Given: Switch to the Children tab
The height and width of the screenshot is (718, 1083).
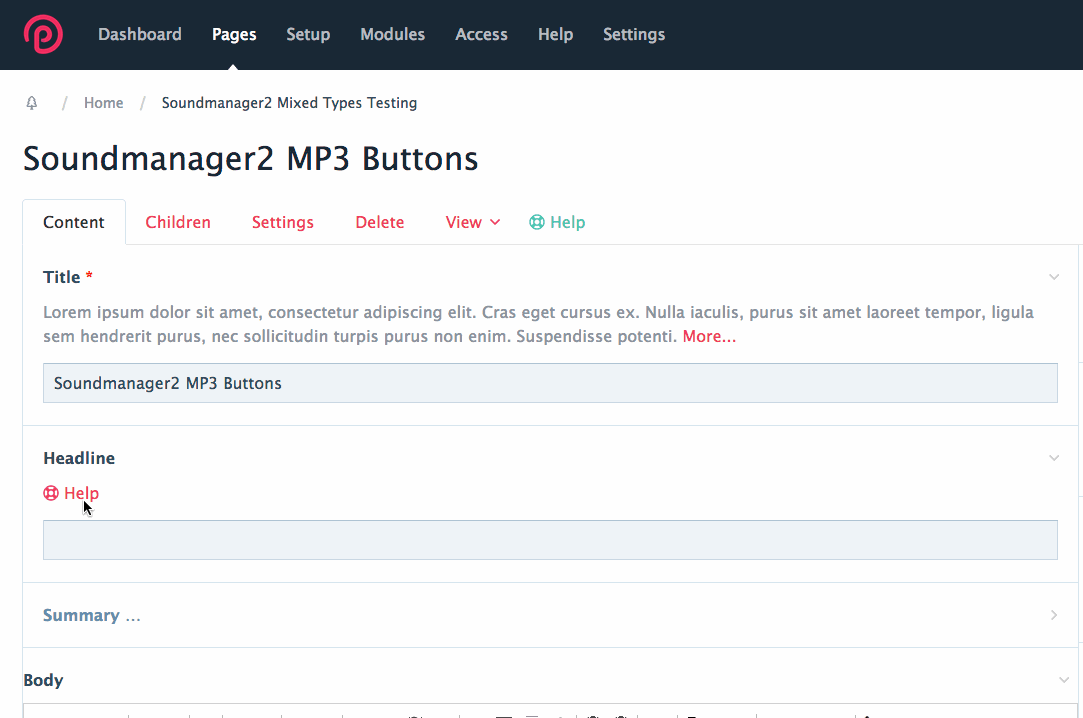Looking at the screenshot, I should [x=178, y=221].
